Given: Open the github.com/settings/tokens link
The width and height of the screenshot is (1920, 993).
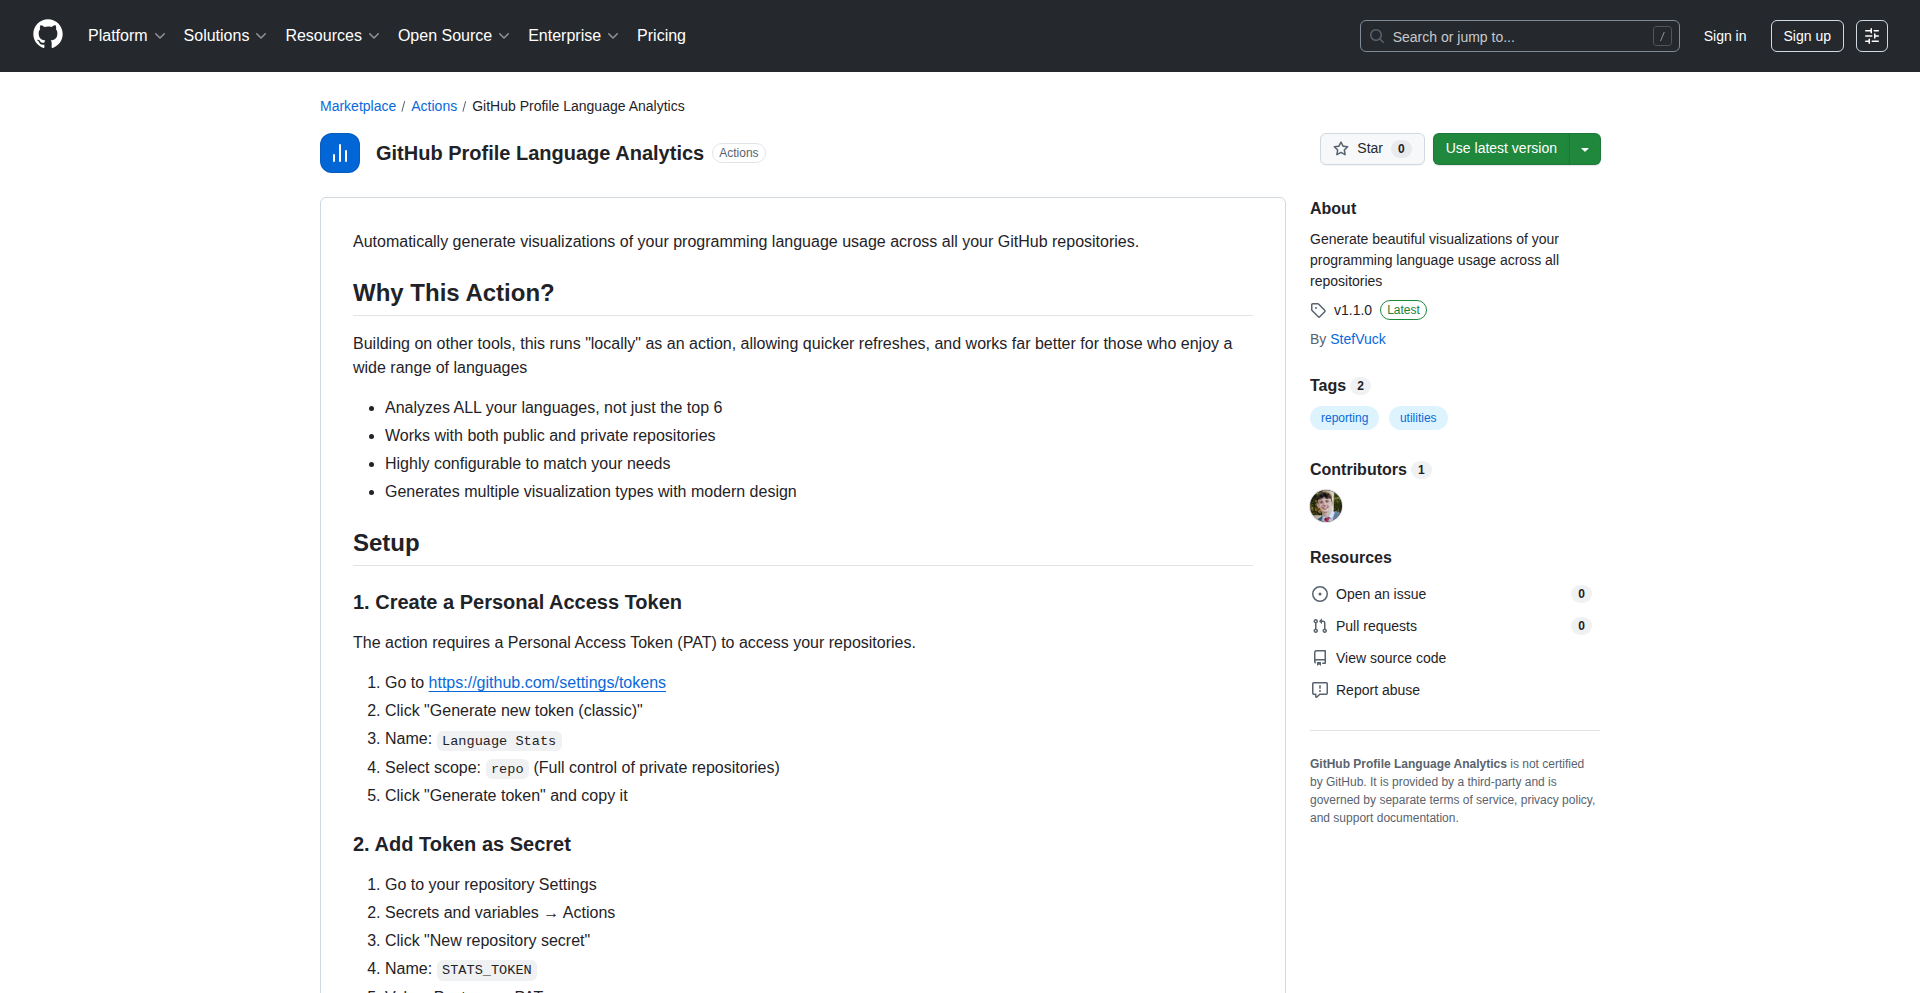Looking at the screenshot, I should pos(546,682).
